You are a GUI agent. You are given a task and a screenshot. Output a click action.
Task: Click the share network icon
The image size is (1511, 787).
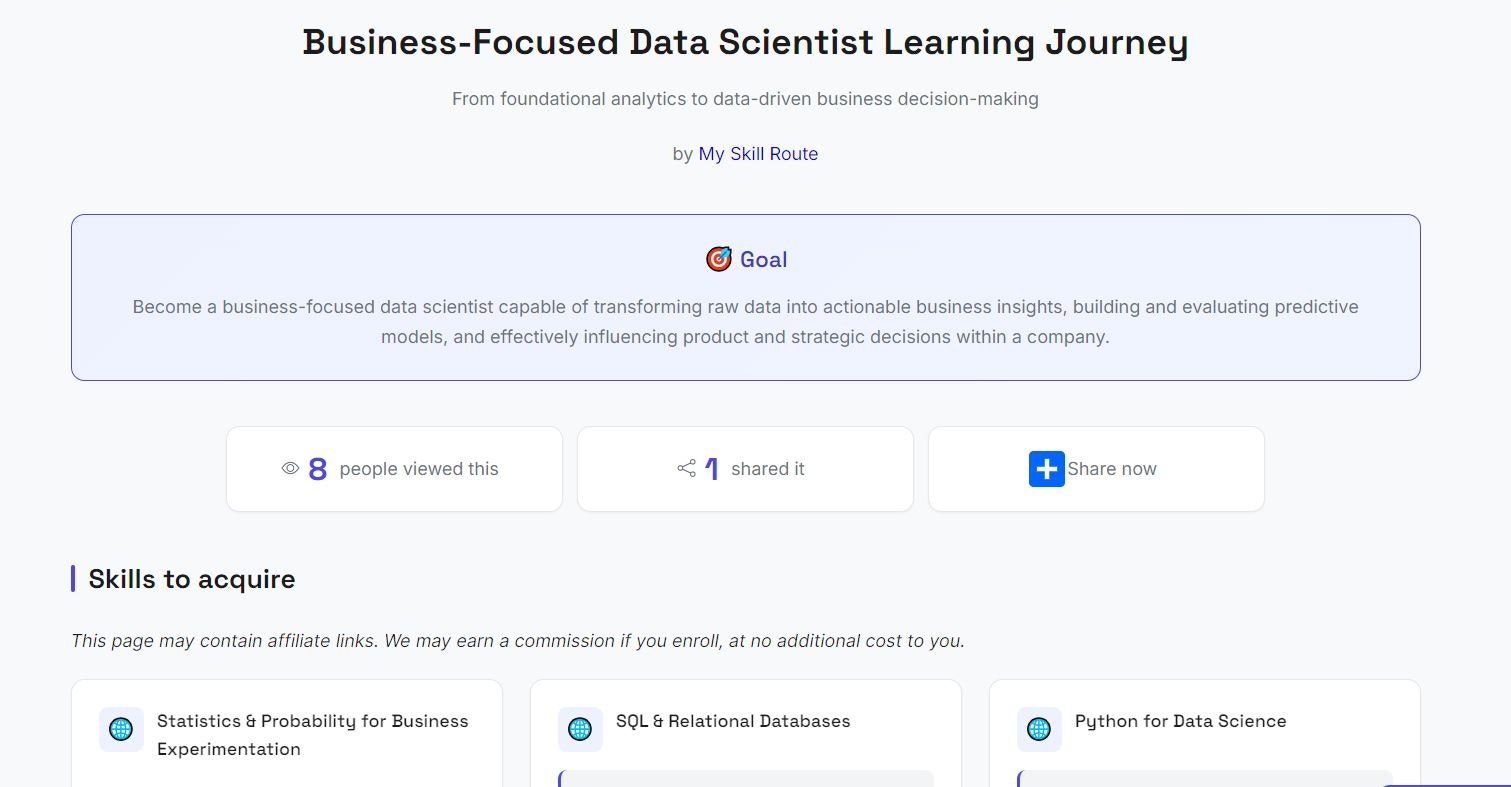687,468
